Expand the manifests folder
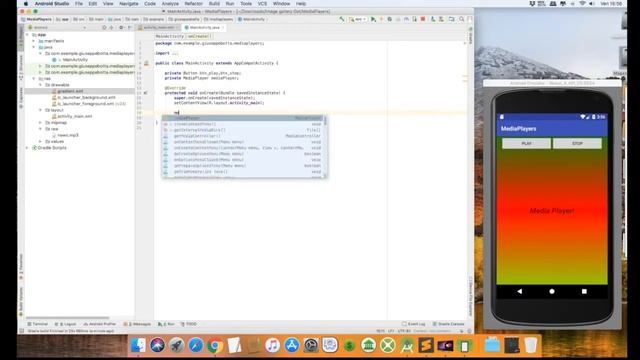640x360 pixels. pyautogui.click(x=34, y=41)
